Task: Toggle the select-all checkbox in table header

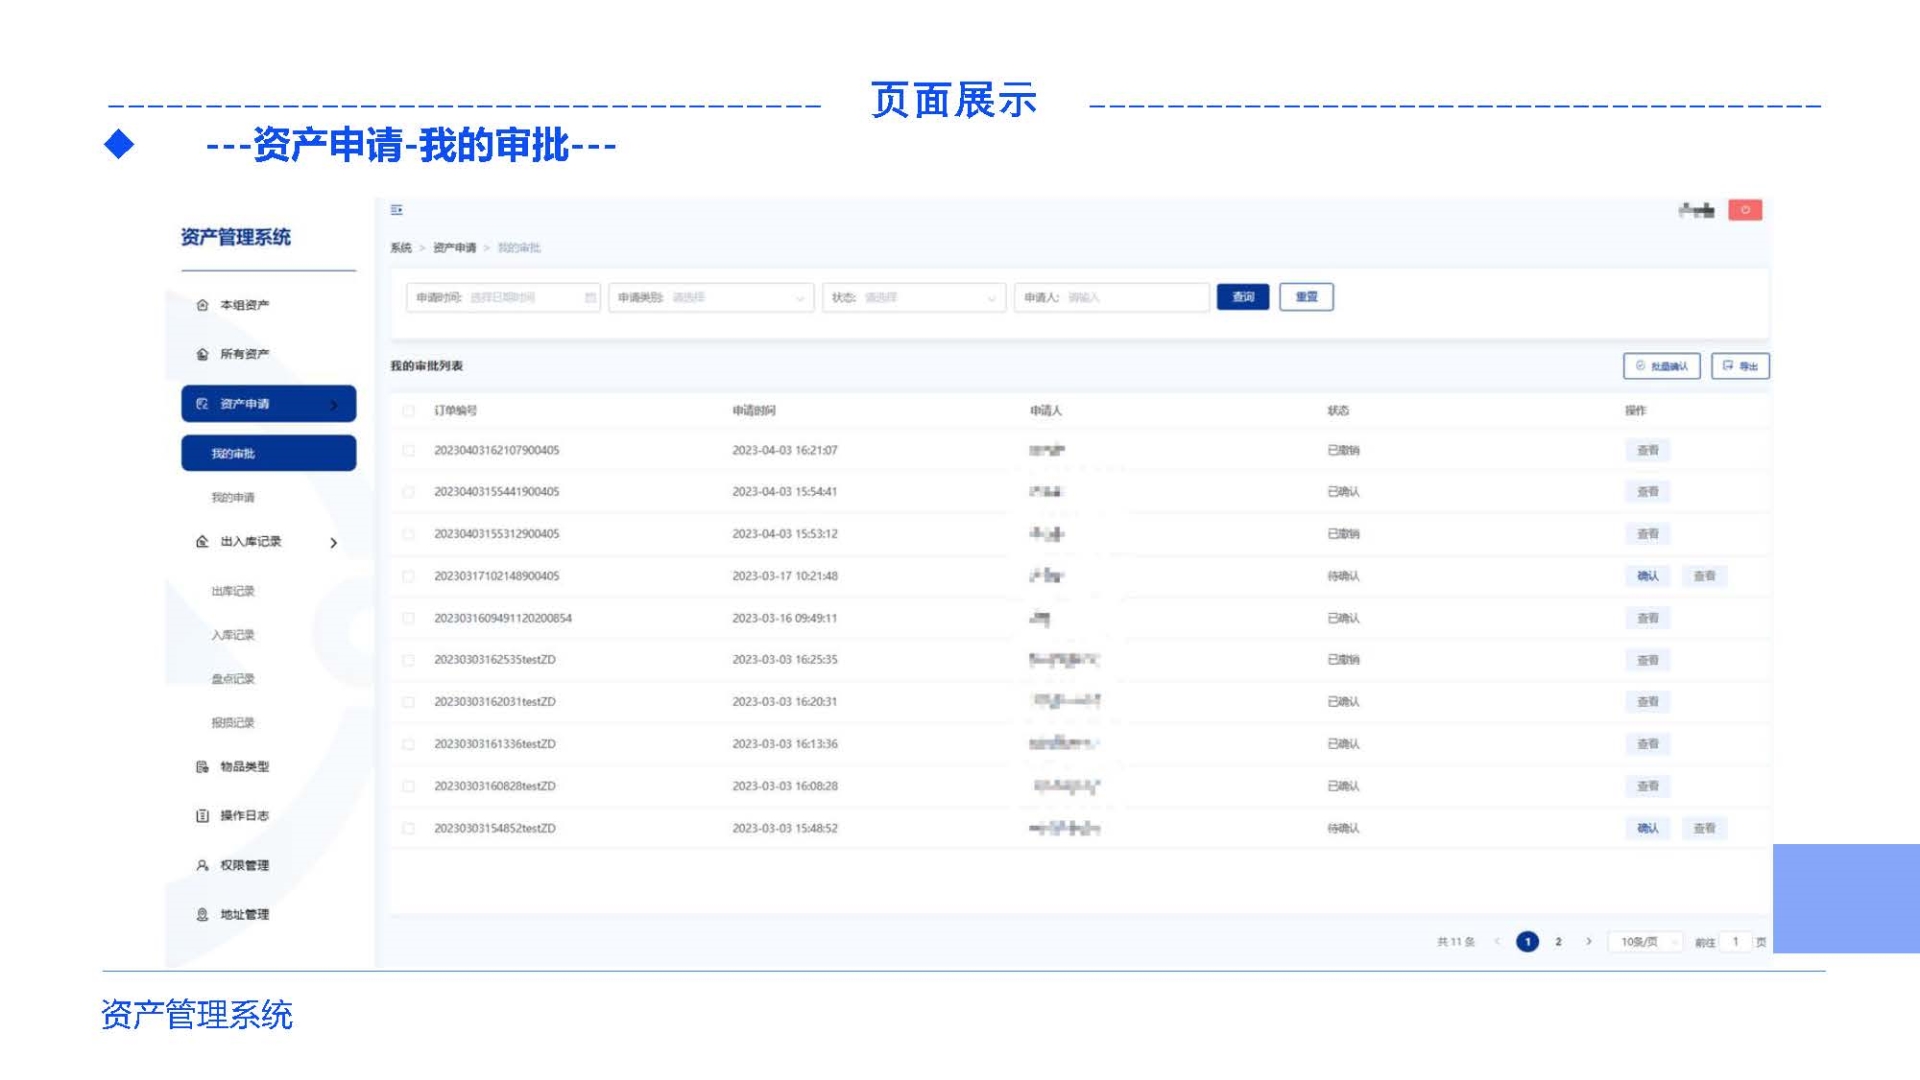Action: coord(408,411)
